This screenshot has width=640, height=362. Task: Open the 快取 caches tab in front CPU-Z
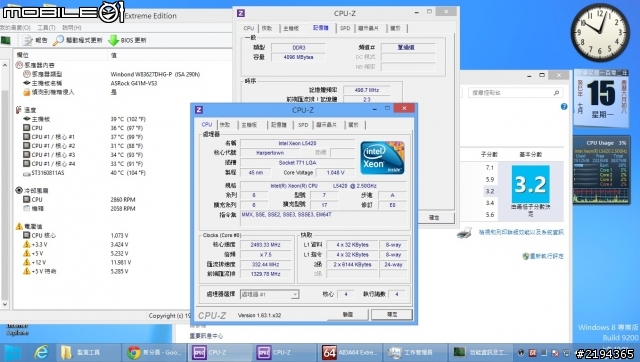pyautogui.click(x=225, y=124)
